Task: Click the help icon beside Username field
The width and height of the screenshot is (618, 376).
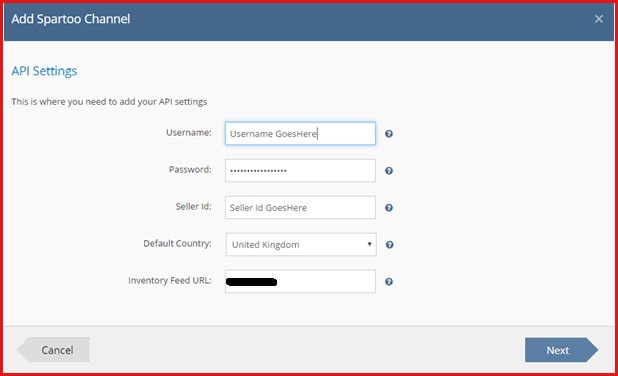Action: (x=389, y=134)
